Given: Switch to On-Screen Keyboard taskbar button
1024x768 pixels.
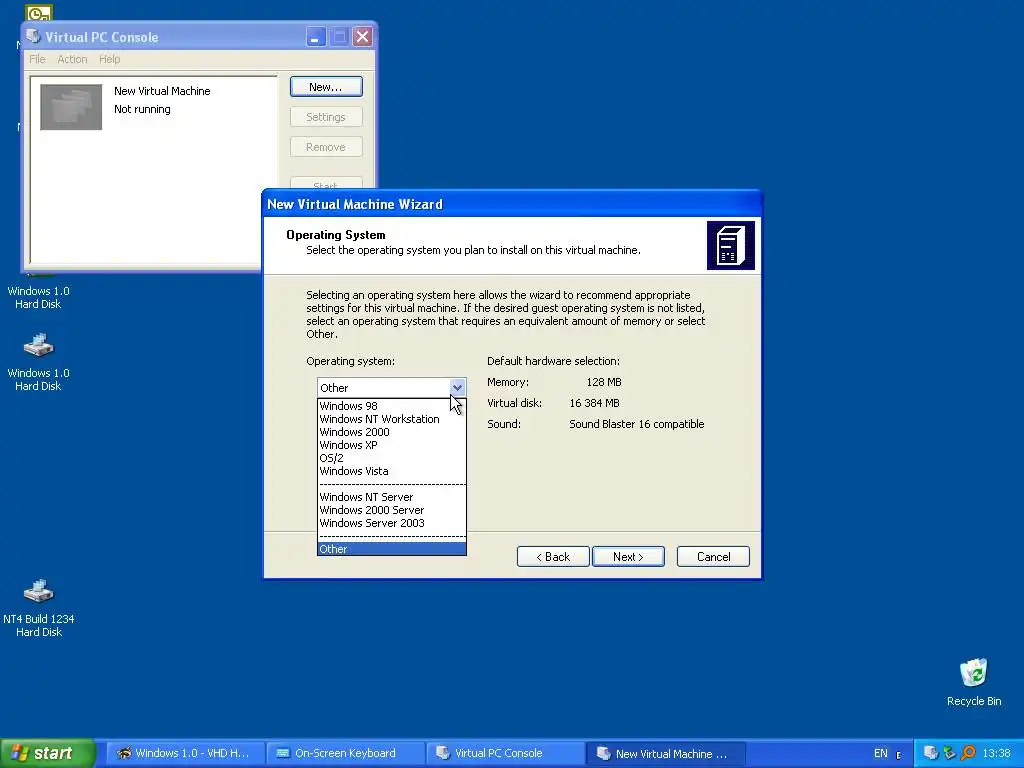Looking at the screenshot, I should [344, 753].
